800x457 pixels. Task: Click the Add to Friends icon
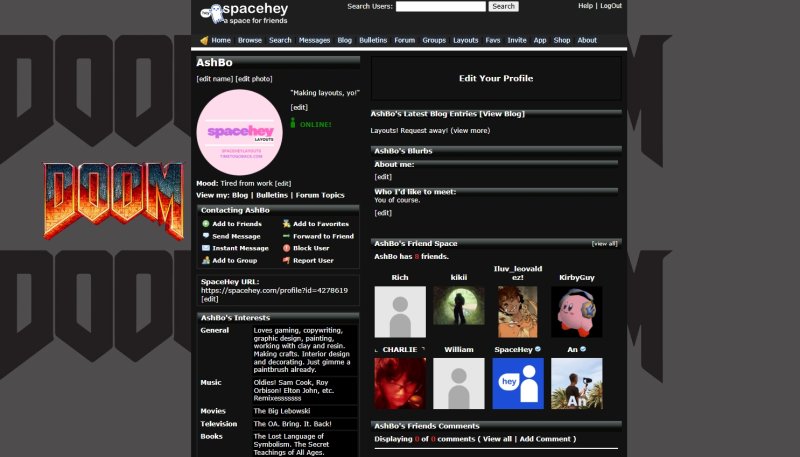206,224
